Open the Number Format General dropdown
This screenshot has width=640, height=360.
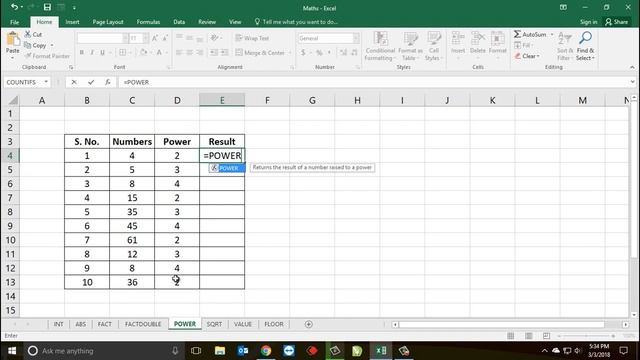(356, 38)
